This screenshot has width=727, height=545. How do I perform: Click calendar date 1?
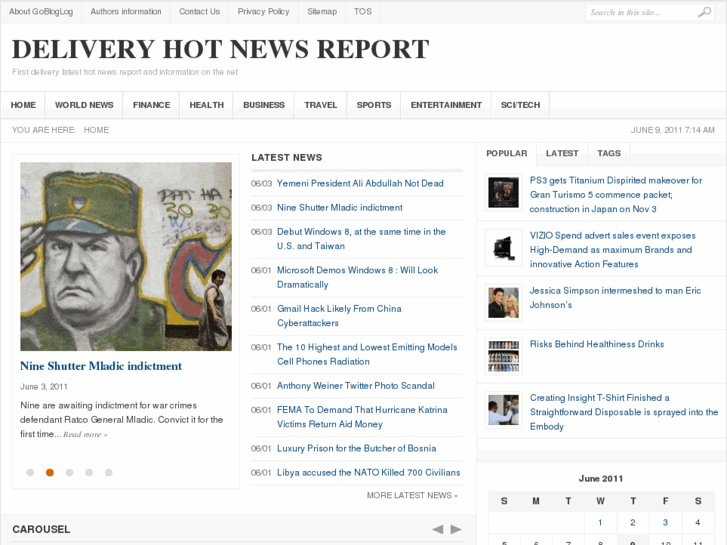point(600,522)
